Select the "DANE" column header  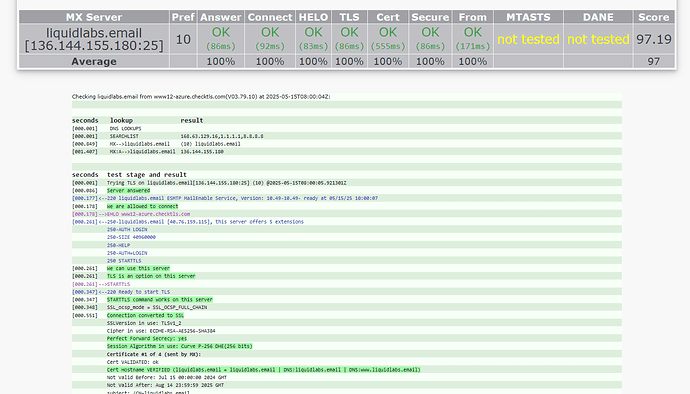[x=598, y=17]
